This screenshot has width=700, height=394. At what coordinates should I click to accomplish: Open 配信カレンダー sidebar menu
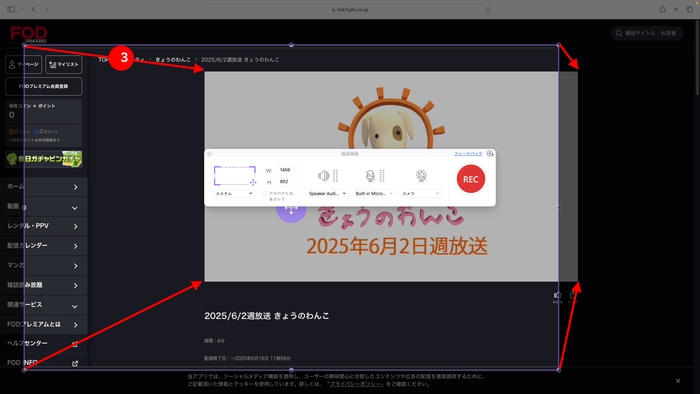click(43, 245)
